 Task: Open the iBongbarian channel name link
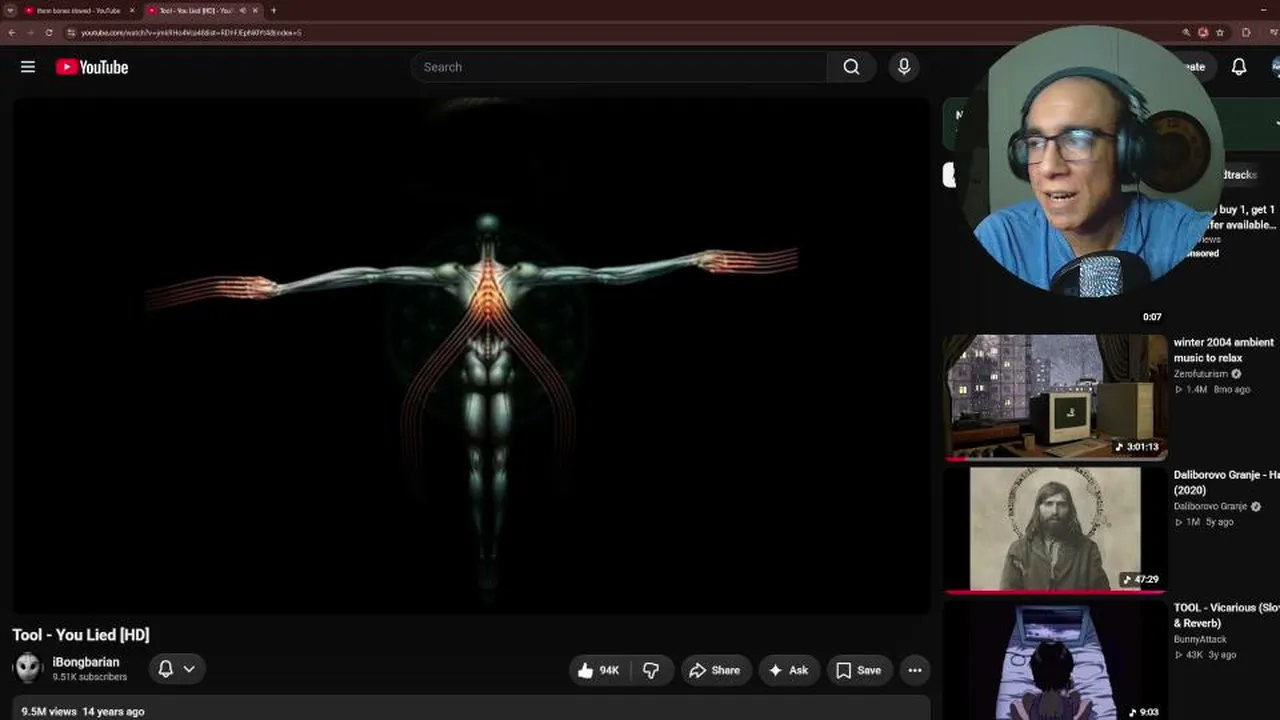pos(86,662)
